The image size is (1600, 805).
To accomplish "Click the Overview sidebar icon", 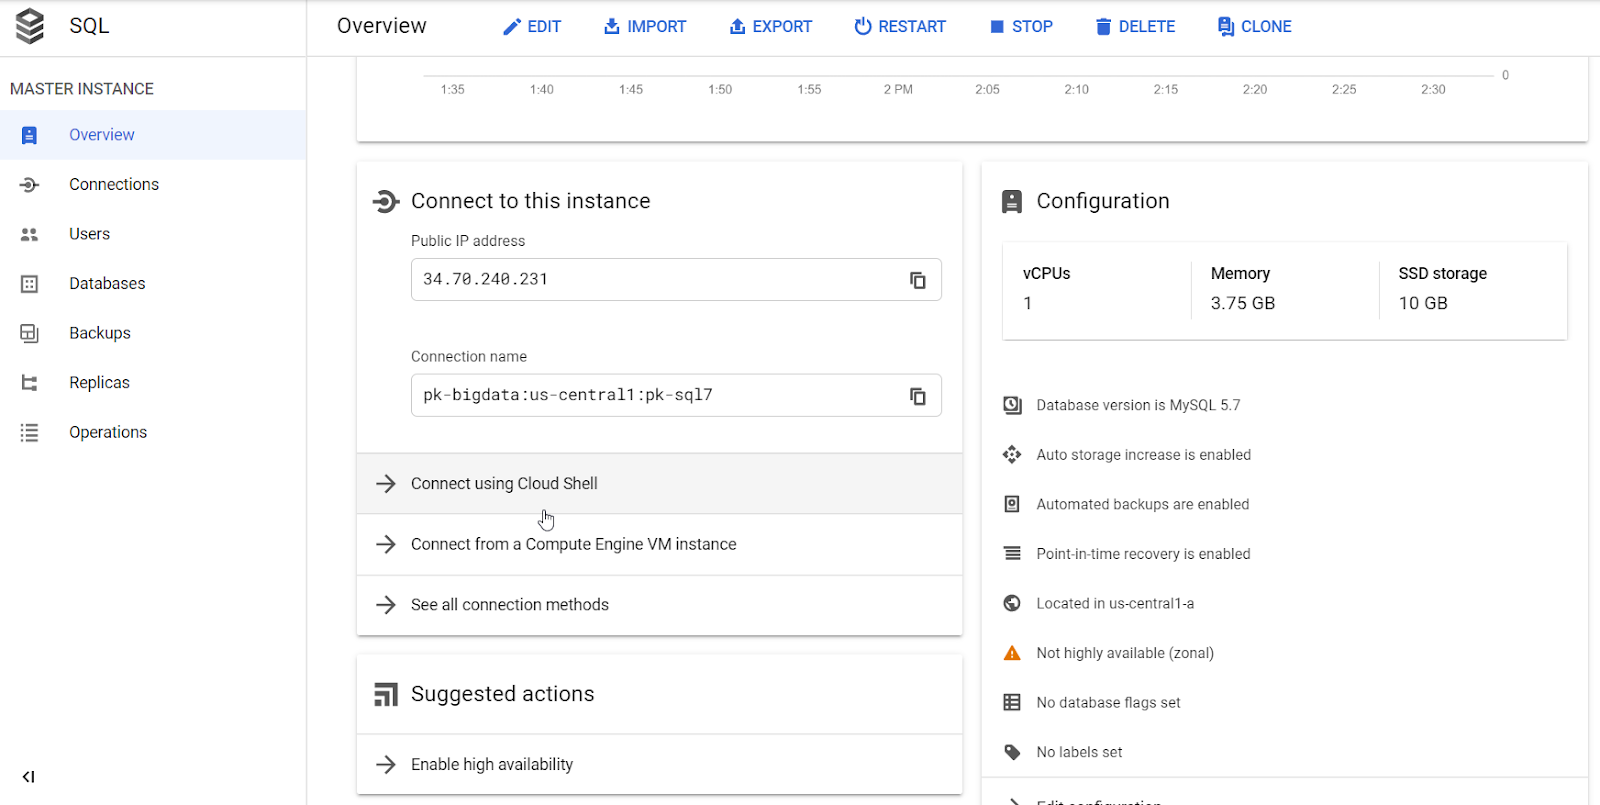I will (29, 135).
